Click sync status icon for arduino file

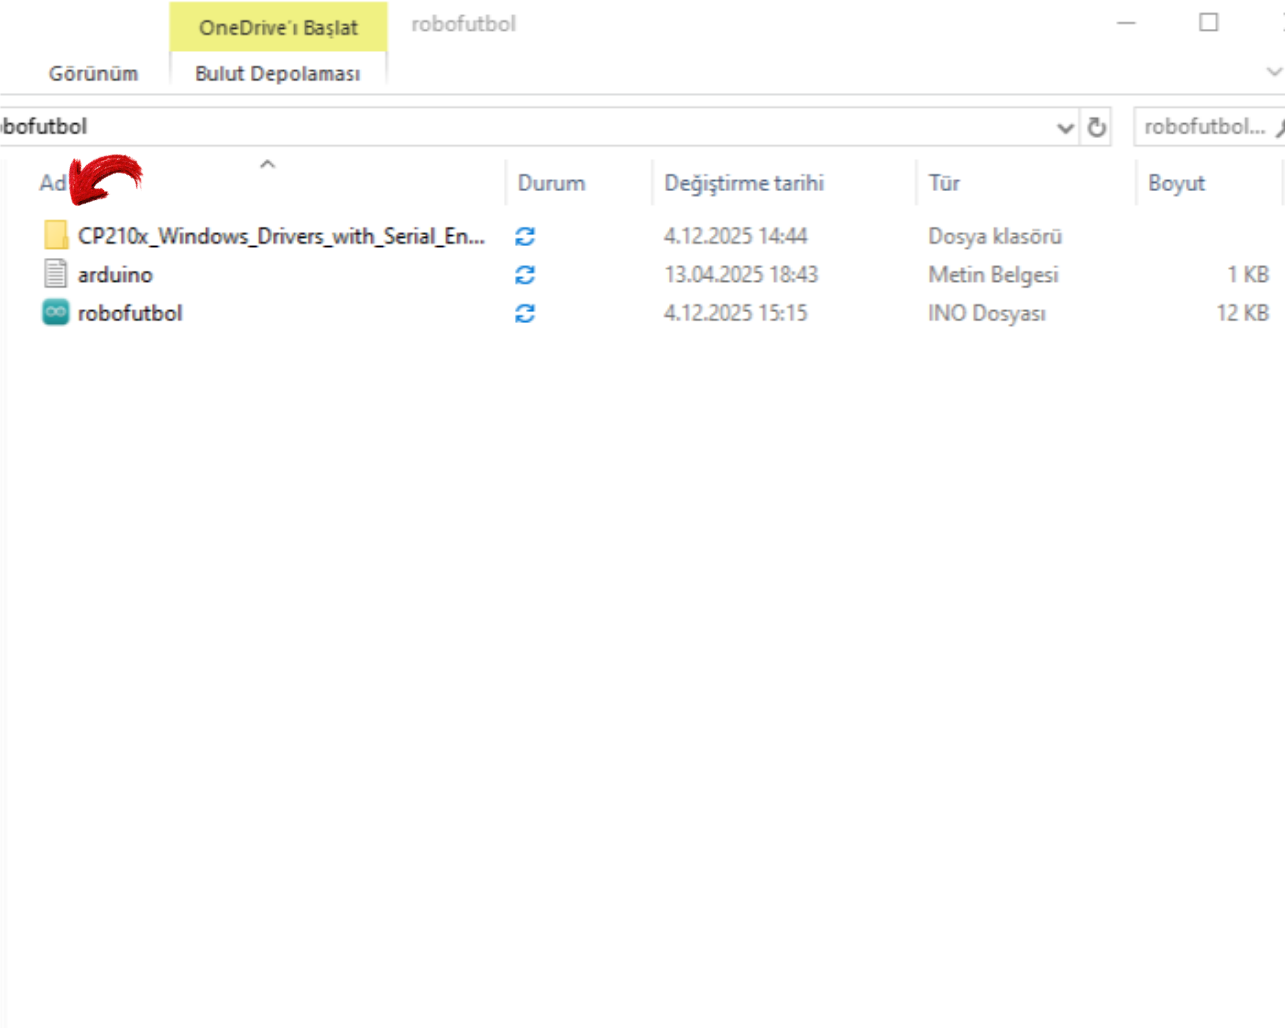pyautogui.click(x=525, y=275)
